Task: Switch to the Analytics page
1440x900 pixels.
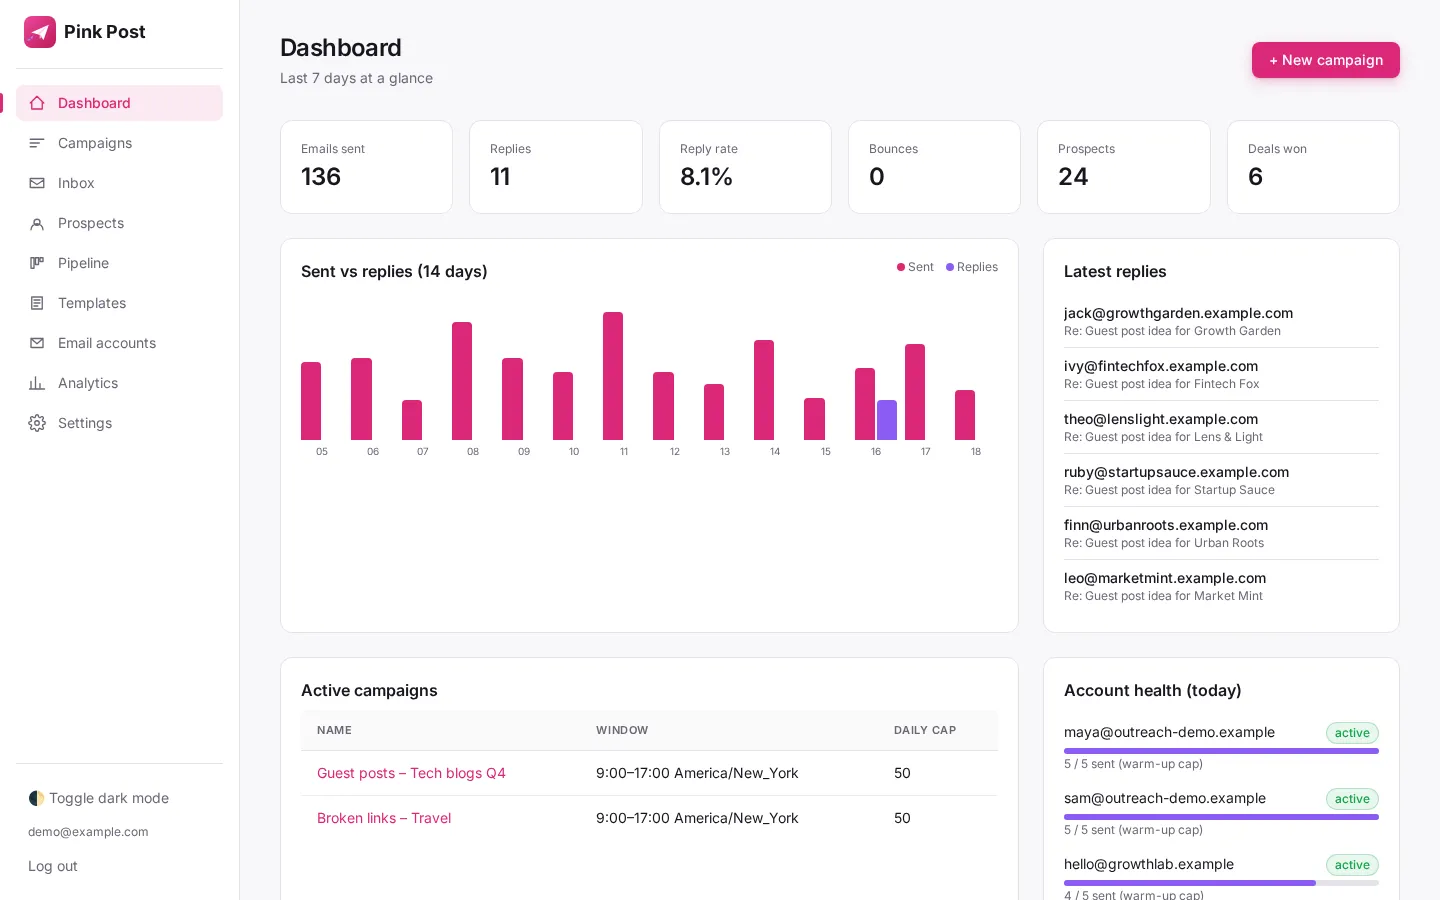Action: click(119, 383)
